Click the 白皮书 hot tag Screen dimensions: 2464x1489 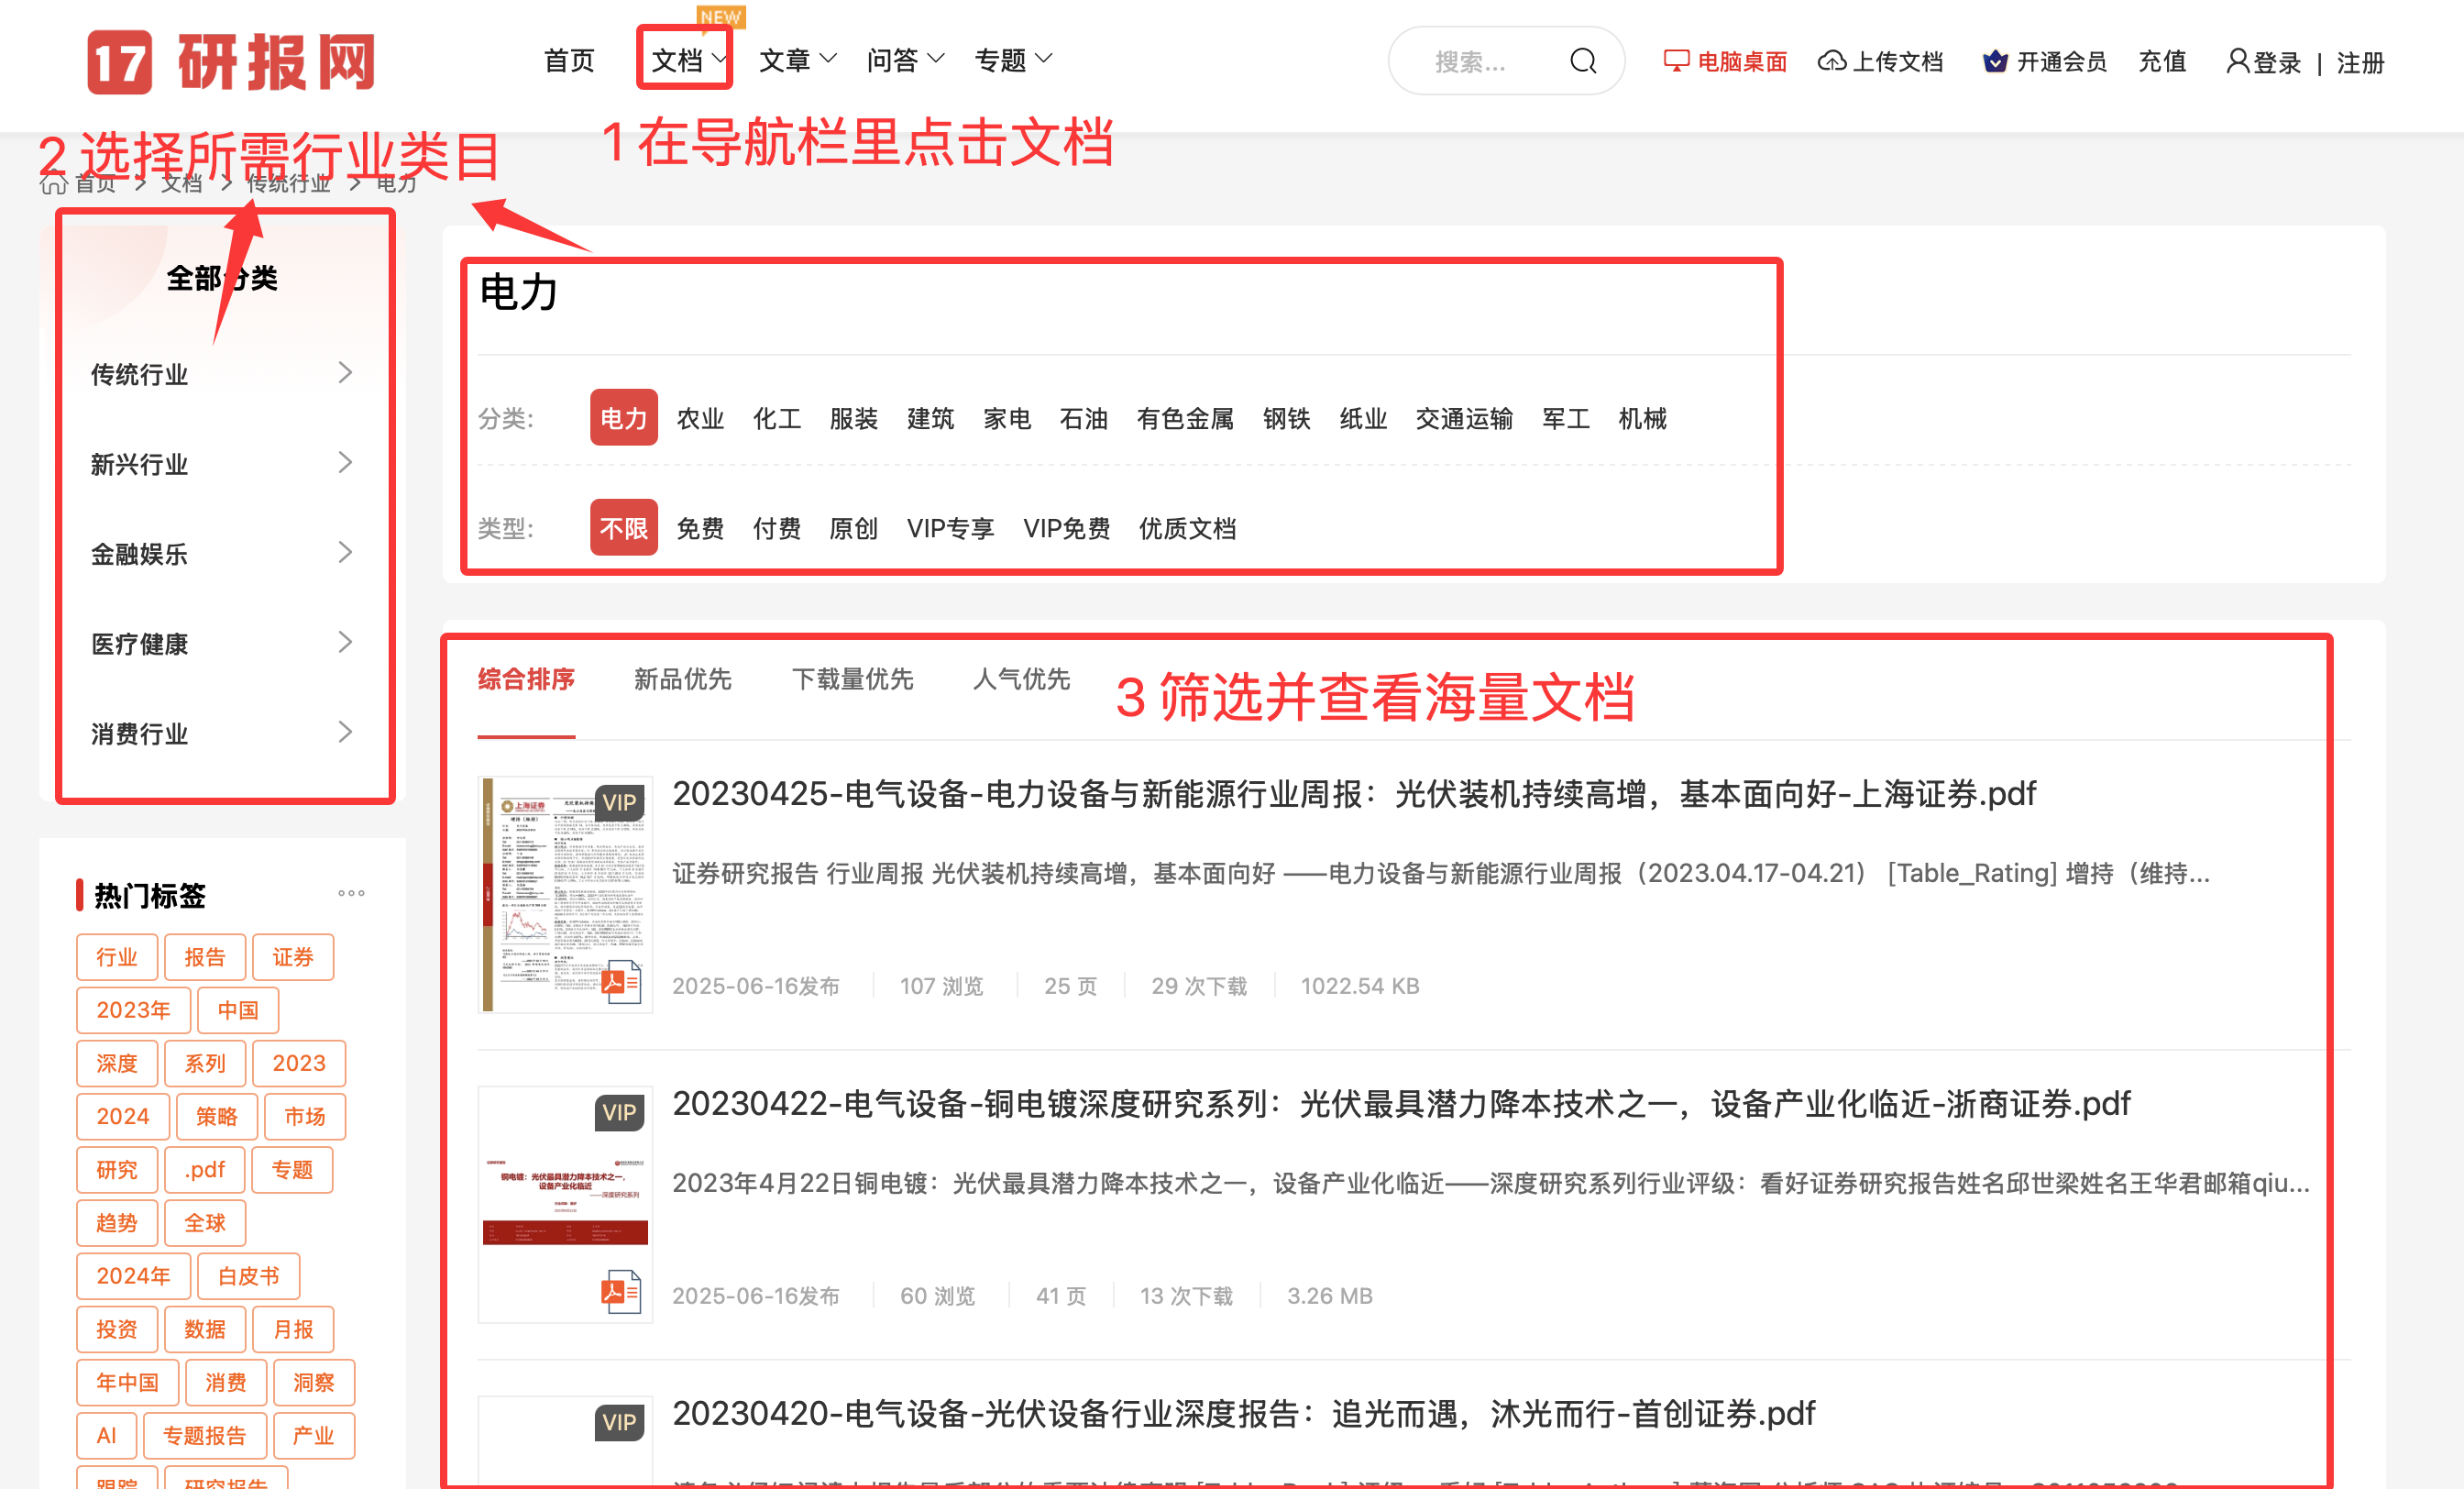tap(249, 1276)
